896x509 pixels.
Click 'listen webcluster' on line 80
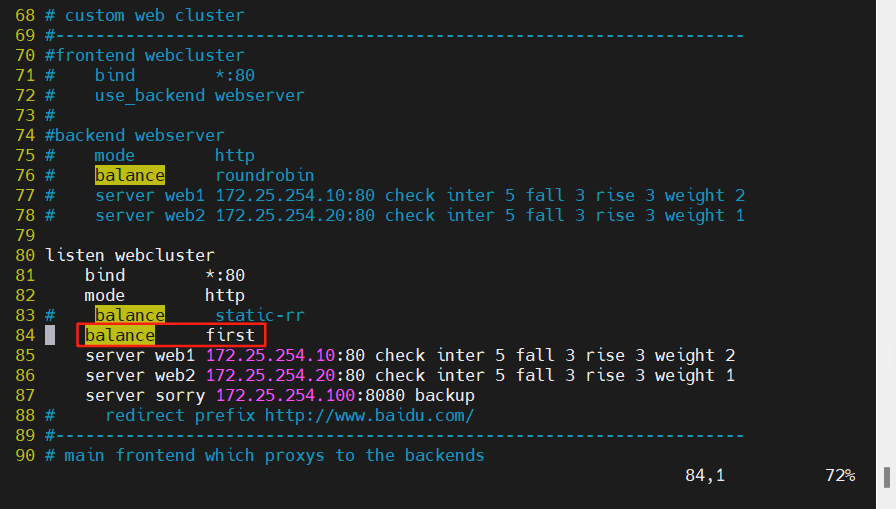coord(130,255)
